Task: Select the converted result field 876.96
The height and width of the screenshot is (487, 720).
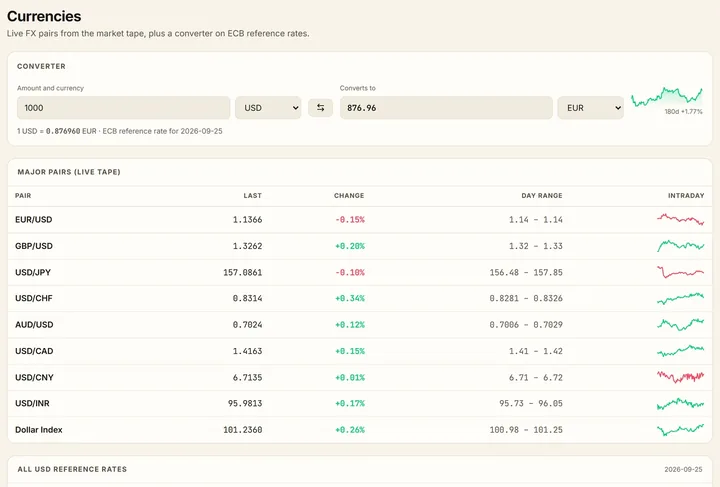Action: [446, 108]
